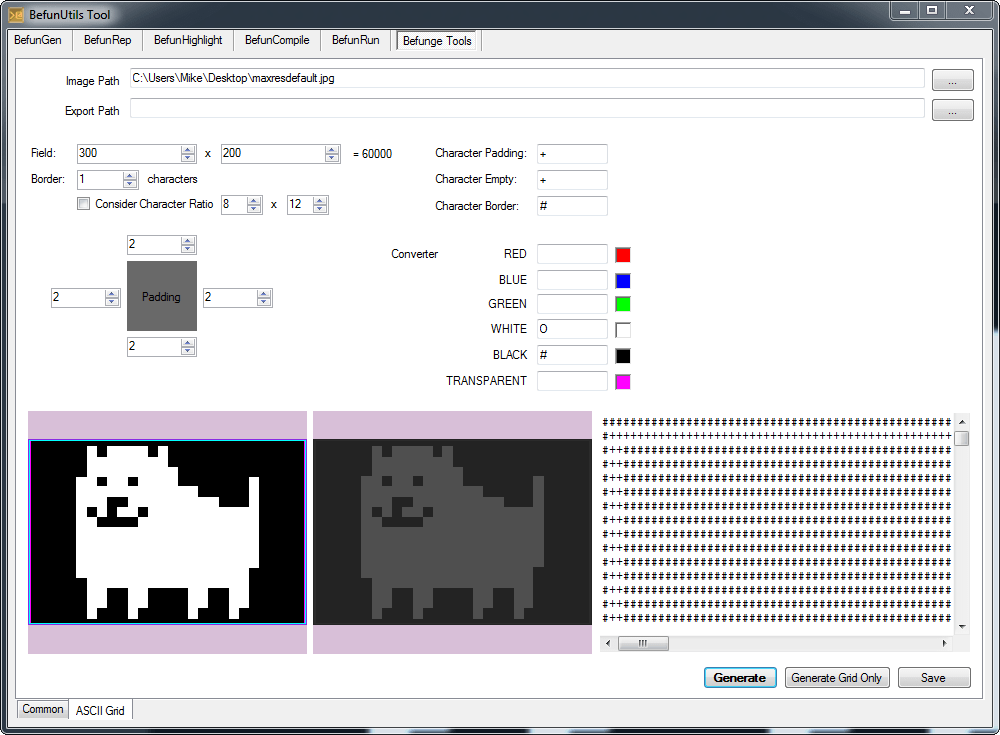
Task: Select the original dog image preview
Action: (x=167, y=532)
